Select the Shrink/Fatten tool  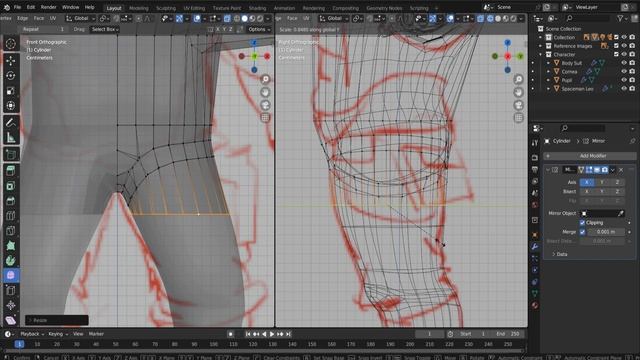(x=11, y=305)
